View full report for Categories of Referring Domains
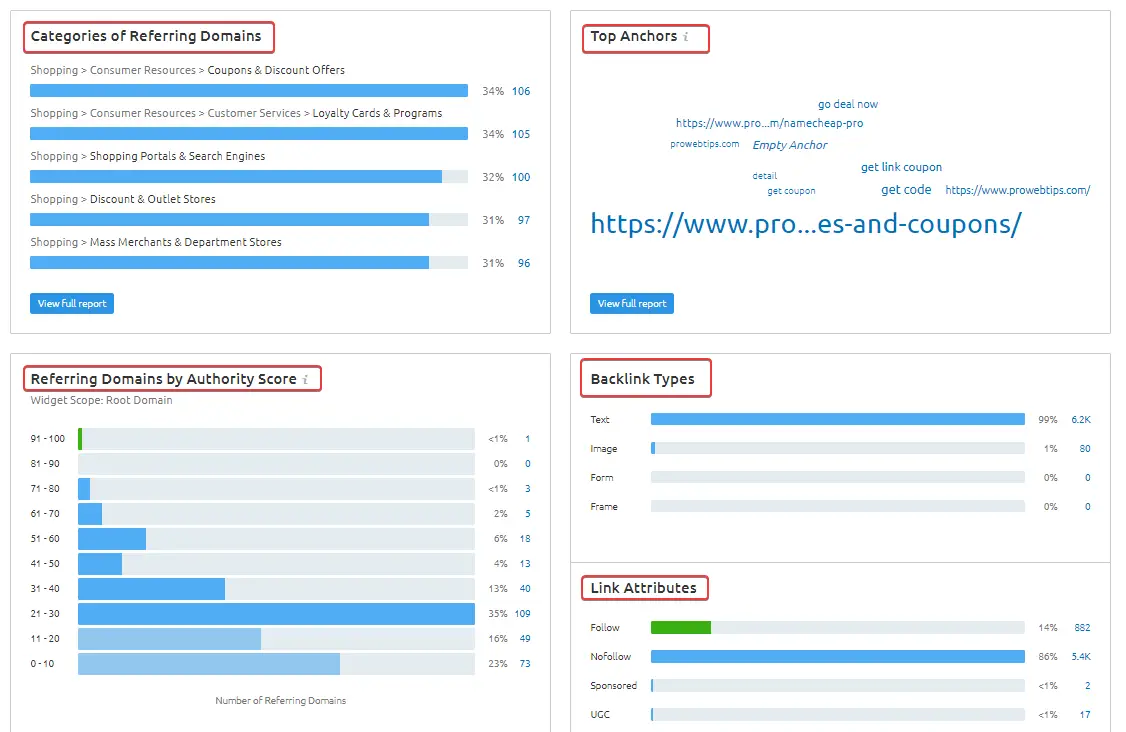The image size is (1126, 732). pos(71,303)
